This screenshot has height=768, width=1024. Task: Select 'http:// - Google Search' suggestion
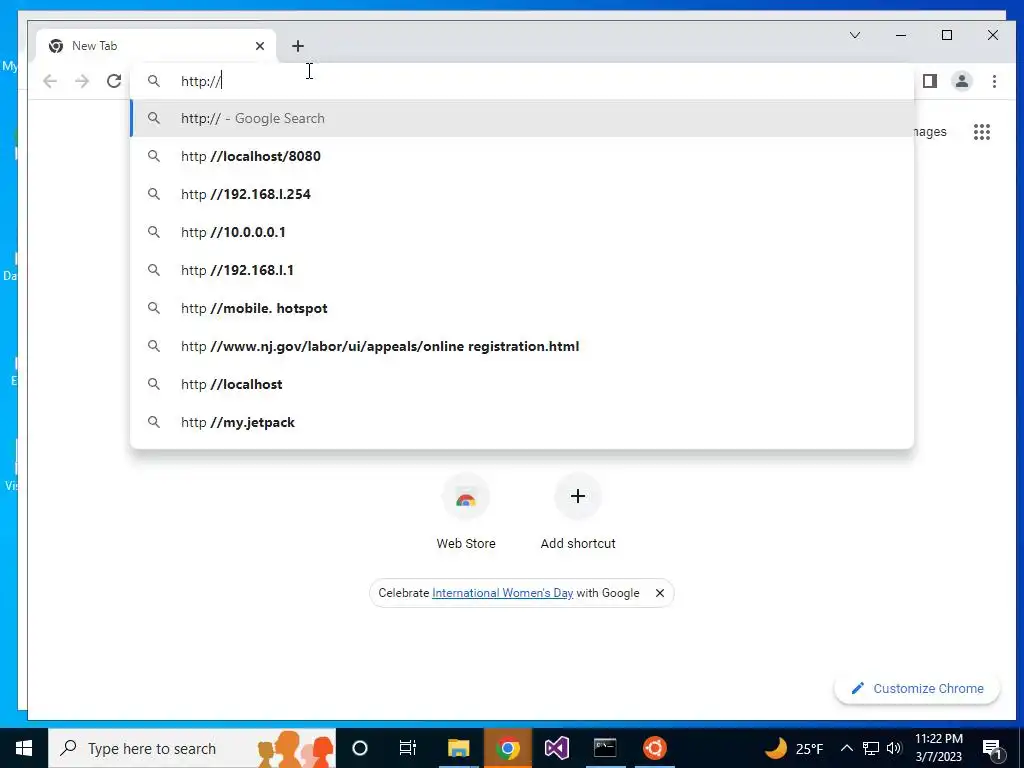point(522,118)
